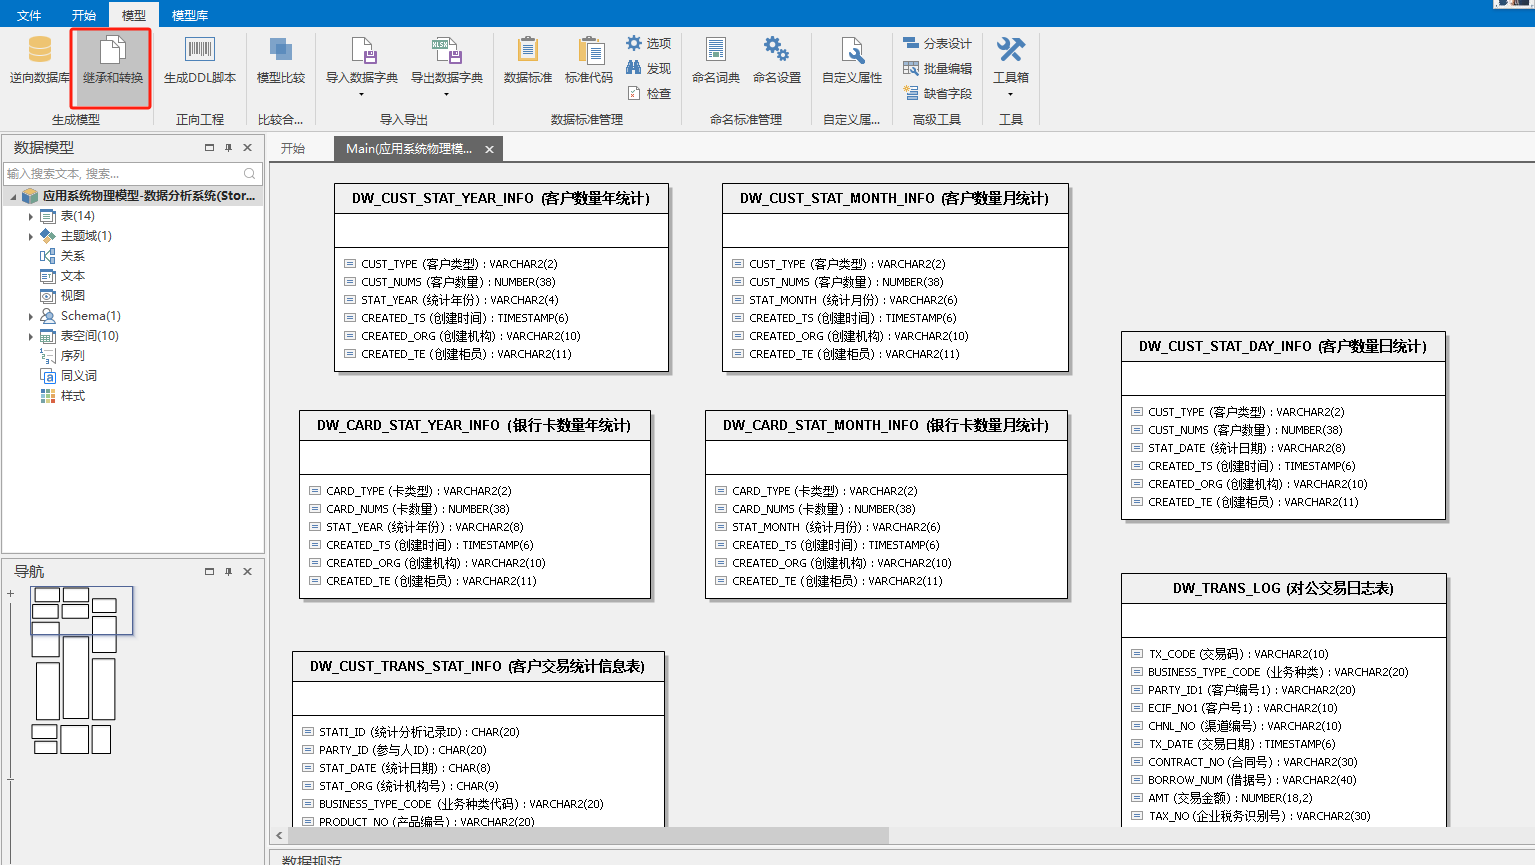This screenshot has width=1535, height=865.
Task: Pin the 导航 panel
Action: point(228,572)
